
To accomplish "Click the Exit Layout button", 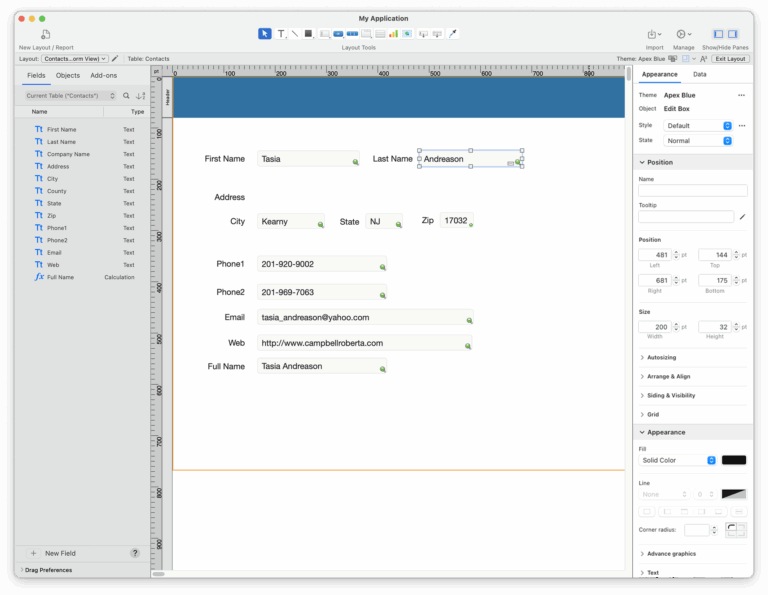I will (x=730, y=59).
